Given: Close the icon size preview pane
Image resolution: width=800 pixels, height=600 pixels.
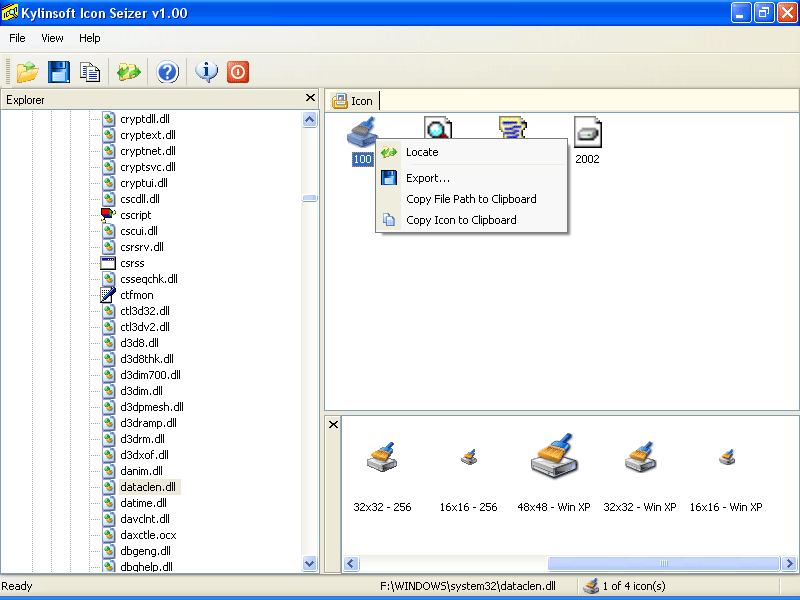Looking at the screenshot, I should (x=333, y=424).
